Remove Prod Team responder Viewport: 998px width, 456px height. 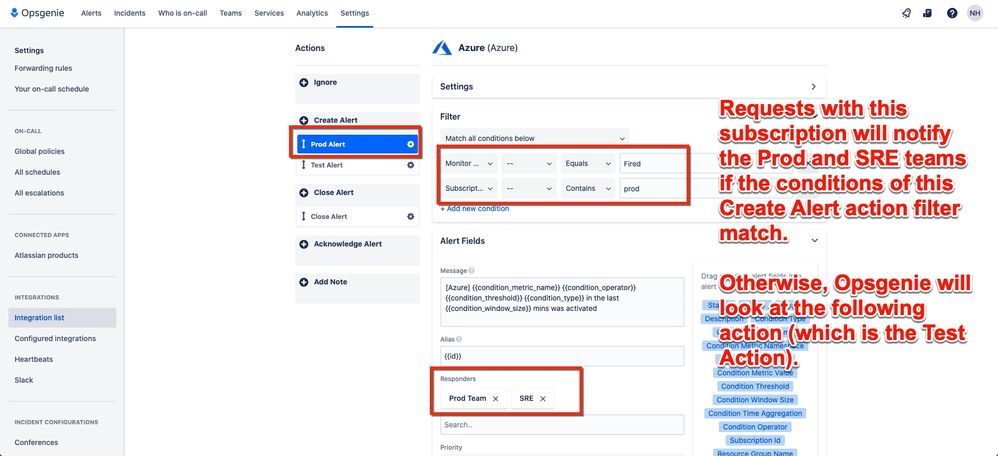pos(496,399)
